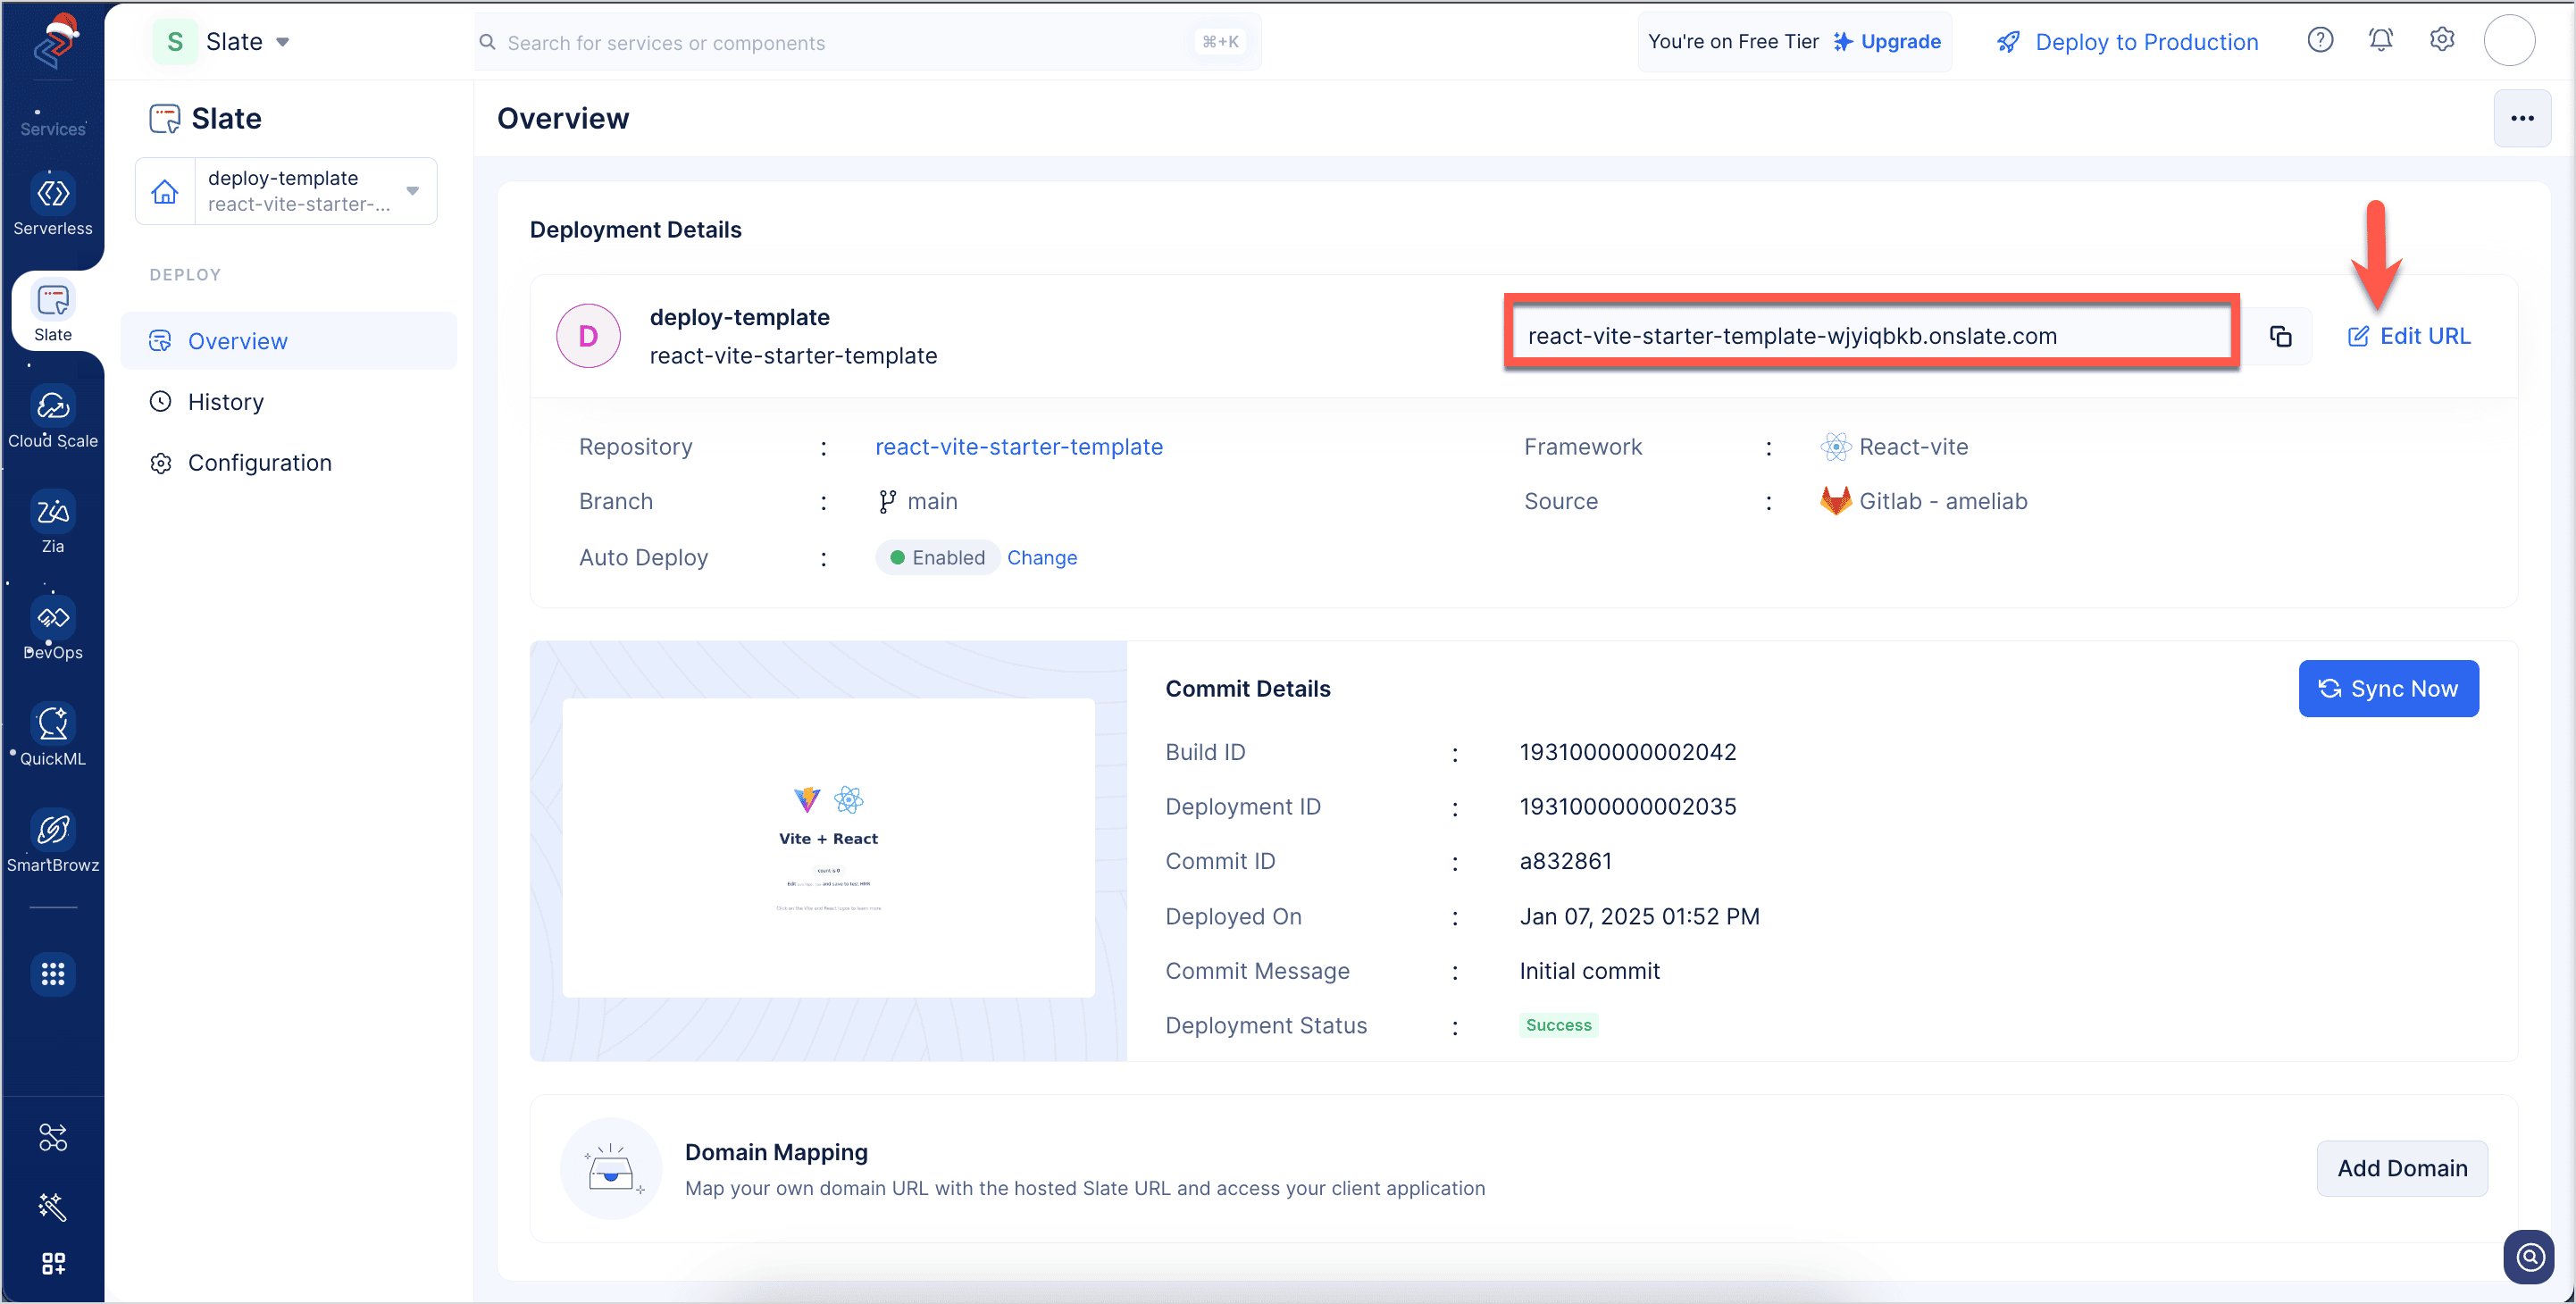The image size is (2576, 1304).
Task: Expand the deploy-template app selector
Action: [x=314, y=191]
